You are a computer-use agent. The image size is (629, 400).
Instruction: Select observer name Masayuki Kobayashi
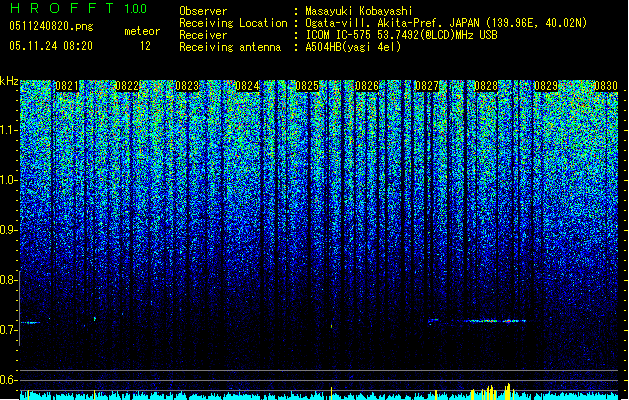coord(359,11)
